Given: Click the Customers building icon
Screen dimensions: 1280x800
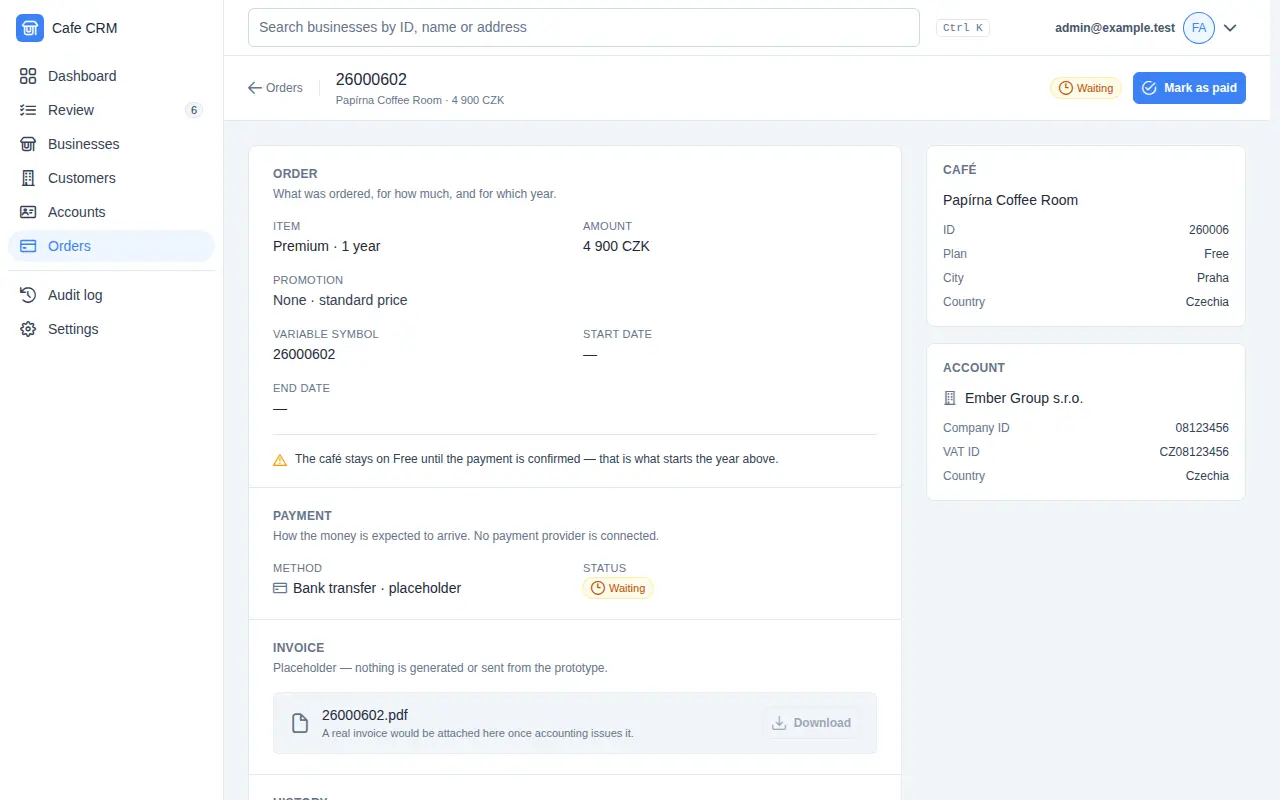Looking at the screenshot, I should 28,178.
